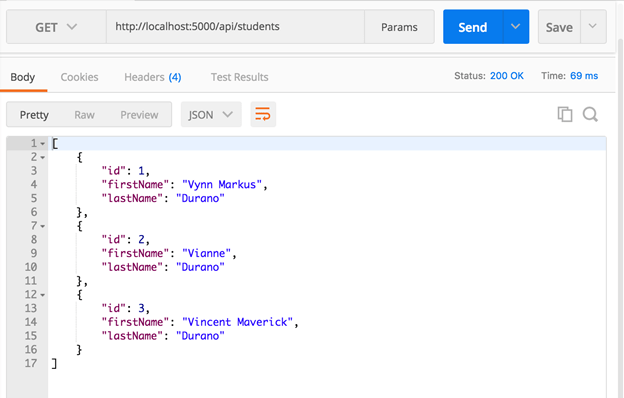This screenshot has height=398, width=624.
Task: Open the Send button dropdown arrow
Action: click(516, 27)
